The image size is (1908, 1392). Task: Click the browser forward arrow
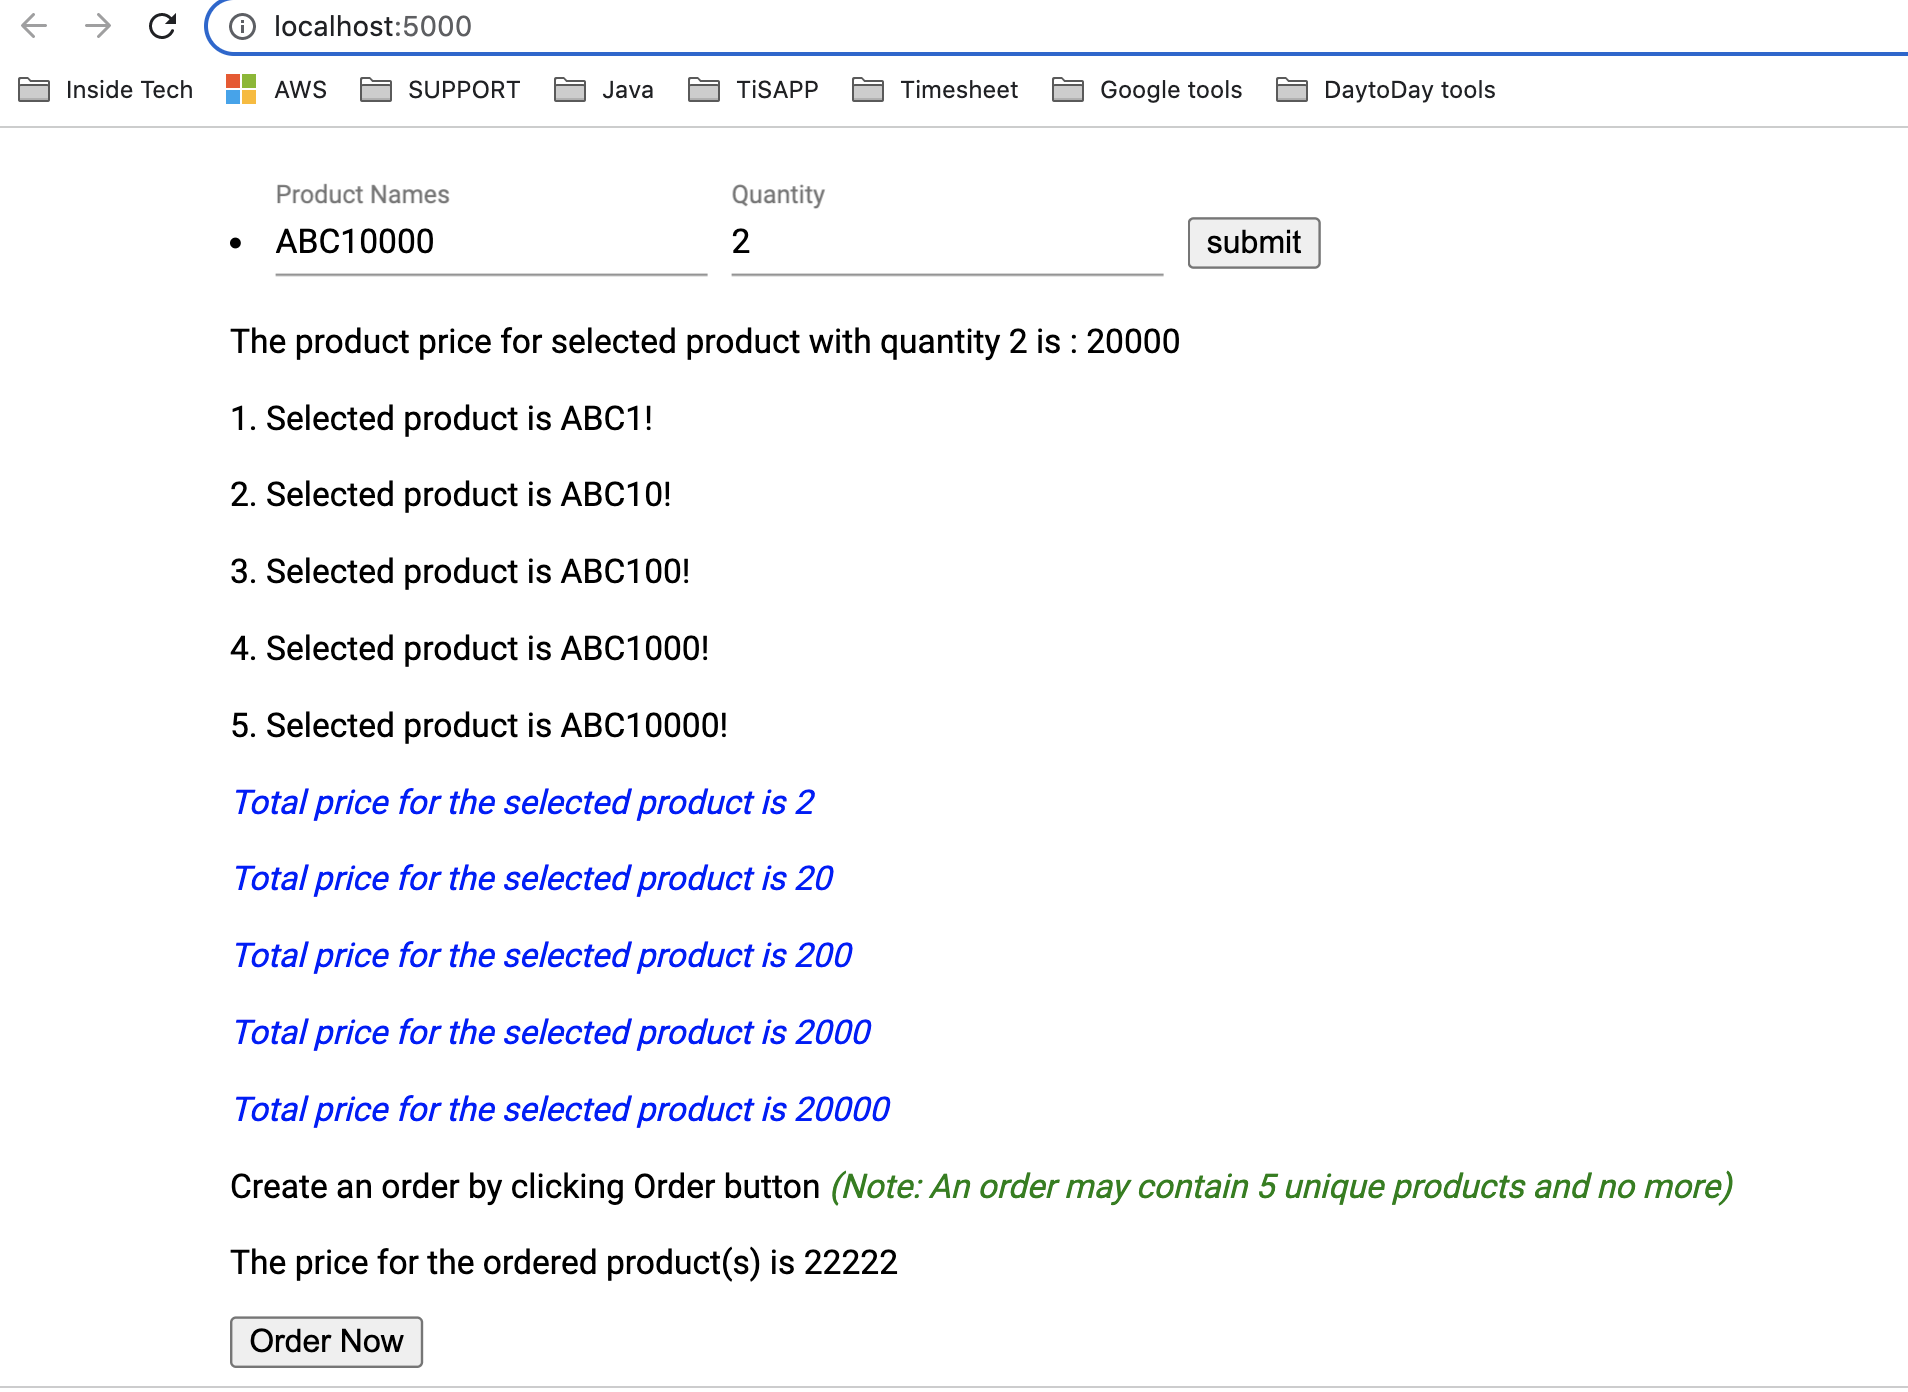tap(98, 27)
